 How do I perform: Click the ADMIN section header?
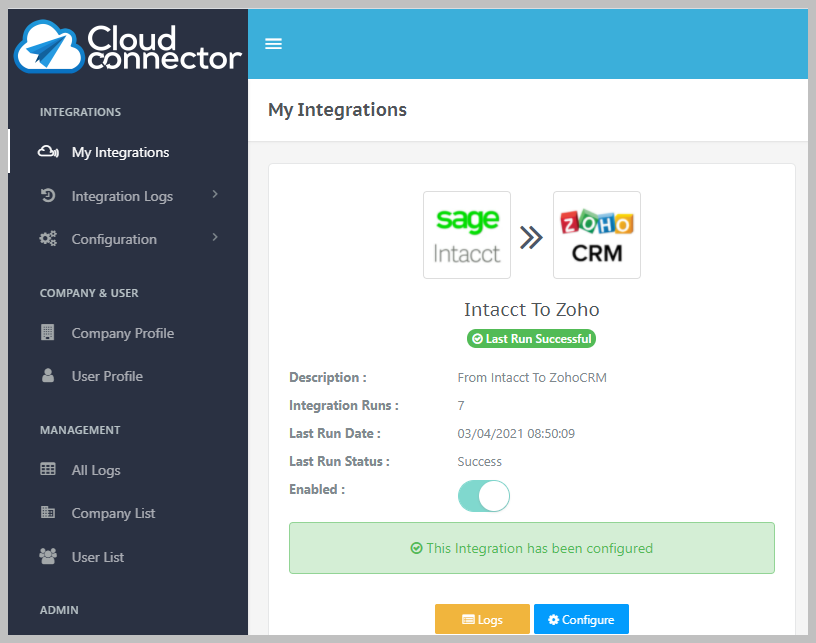click(x=59, y=610)
